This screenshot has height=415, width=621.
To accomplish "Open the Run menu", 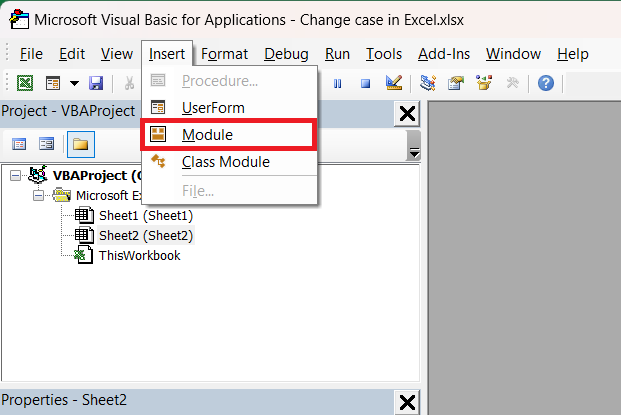I will [x=337, y=54].
